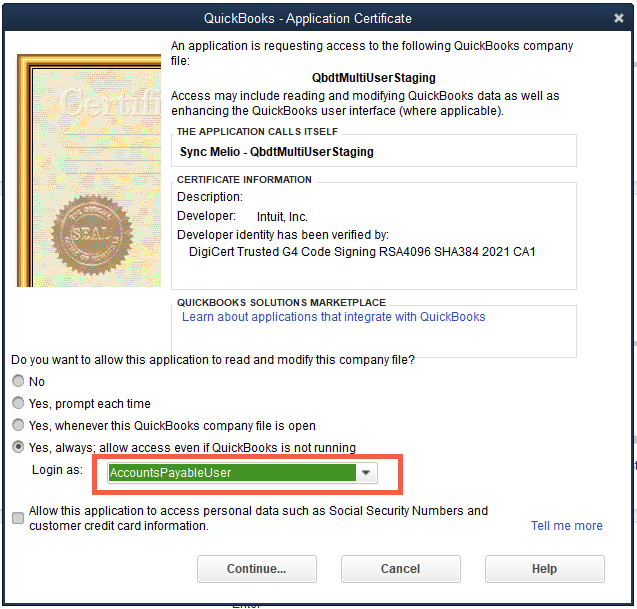The width and height of the screenshot is (637, 609).
Task: Click the AccountsPayableUser login field
Action: [231, 473]
